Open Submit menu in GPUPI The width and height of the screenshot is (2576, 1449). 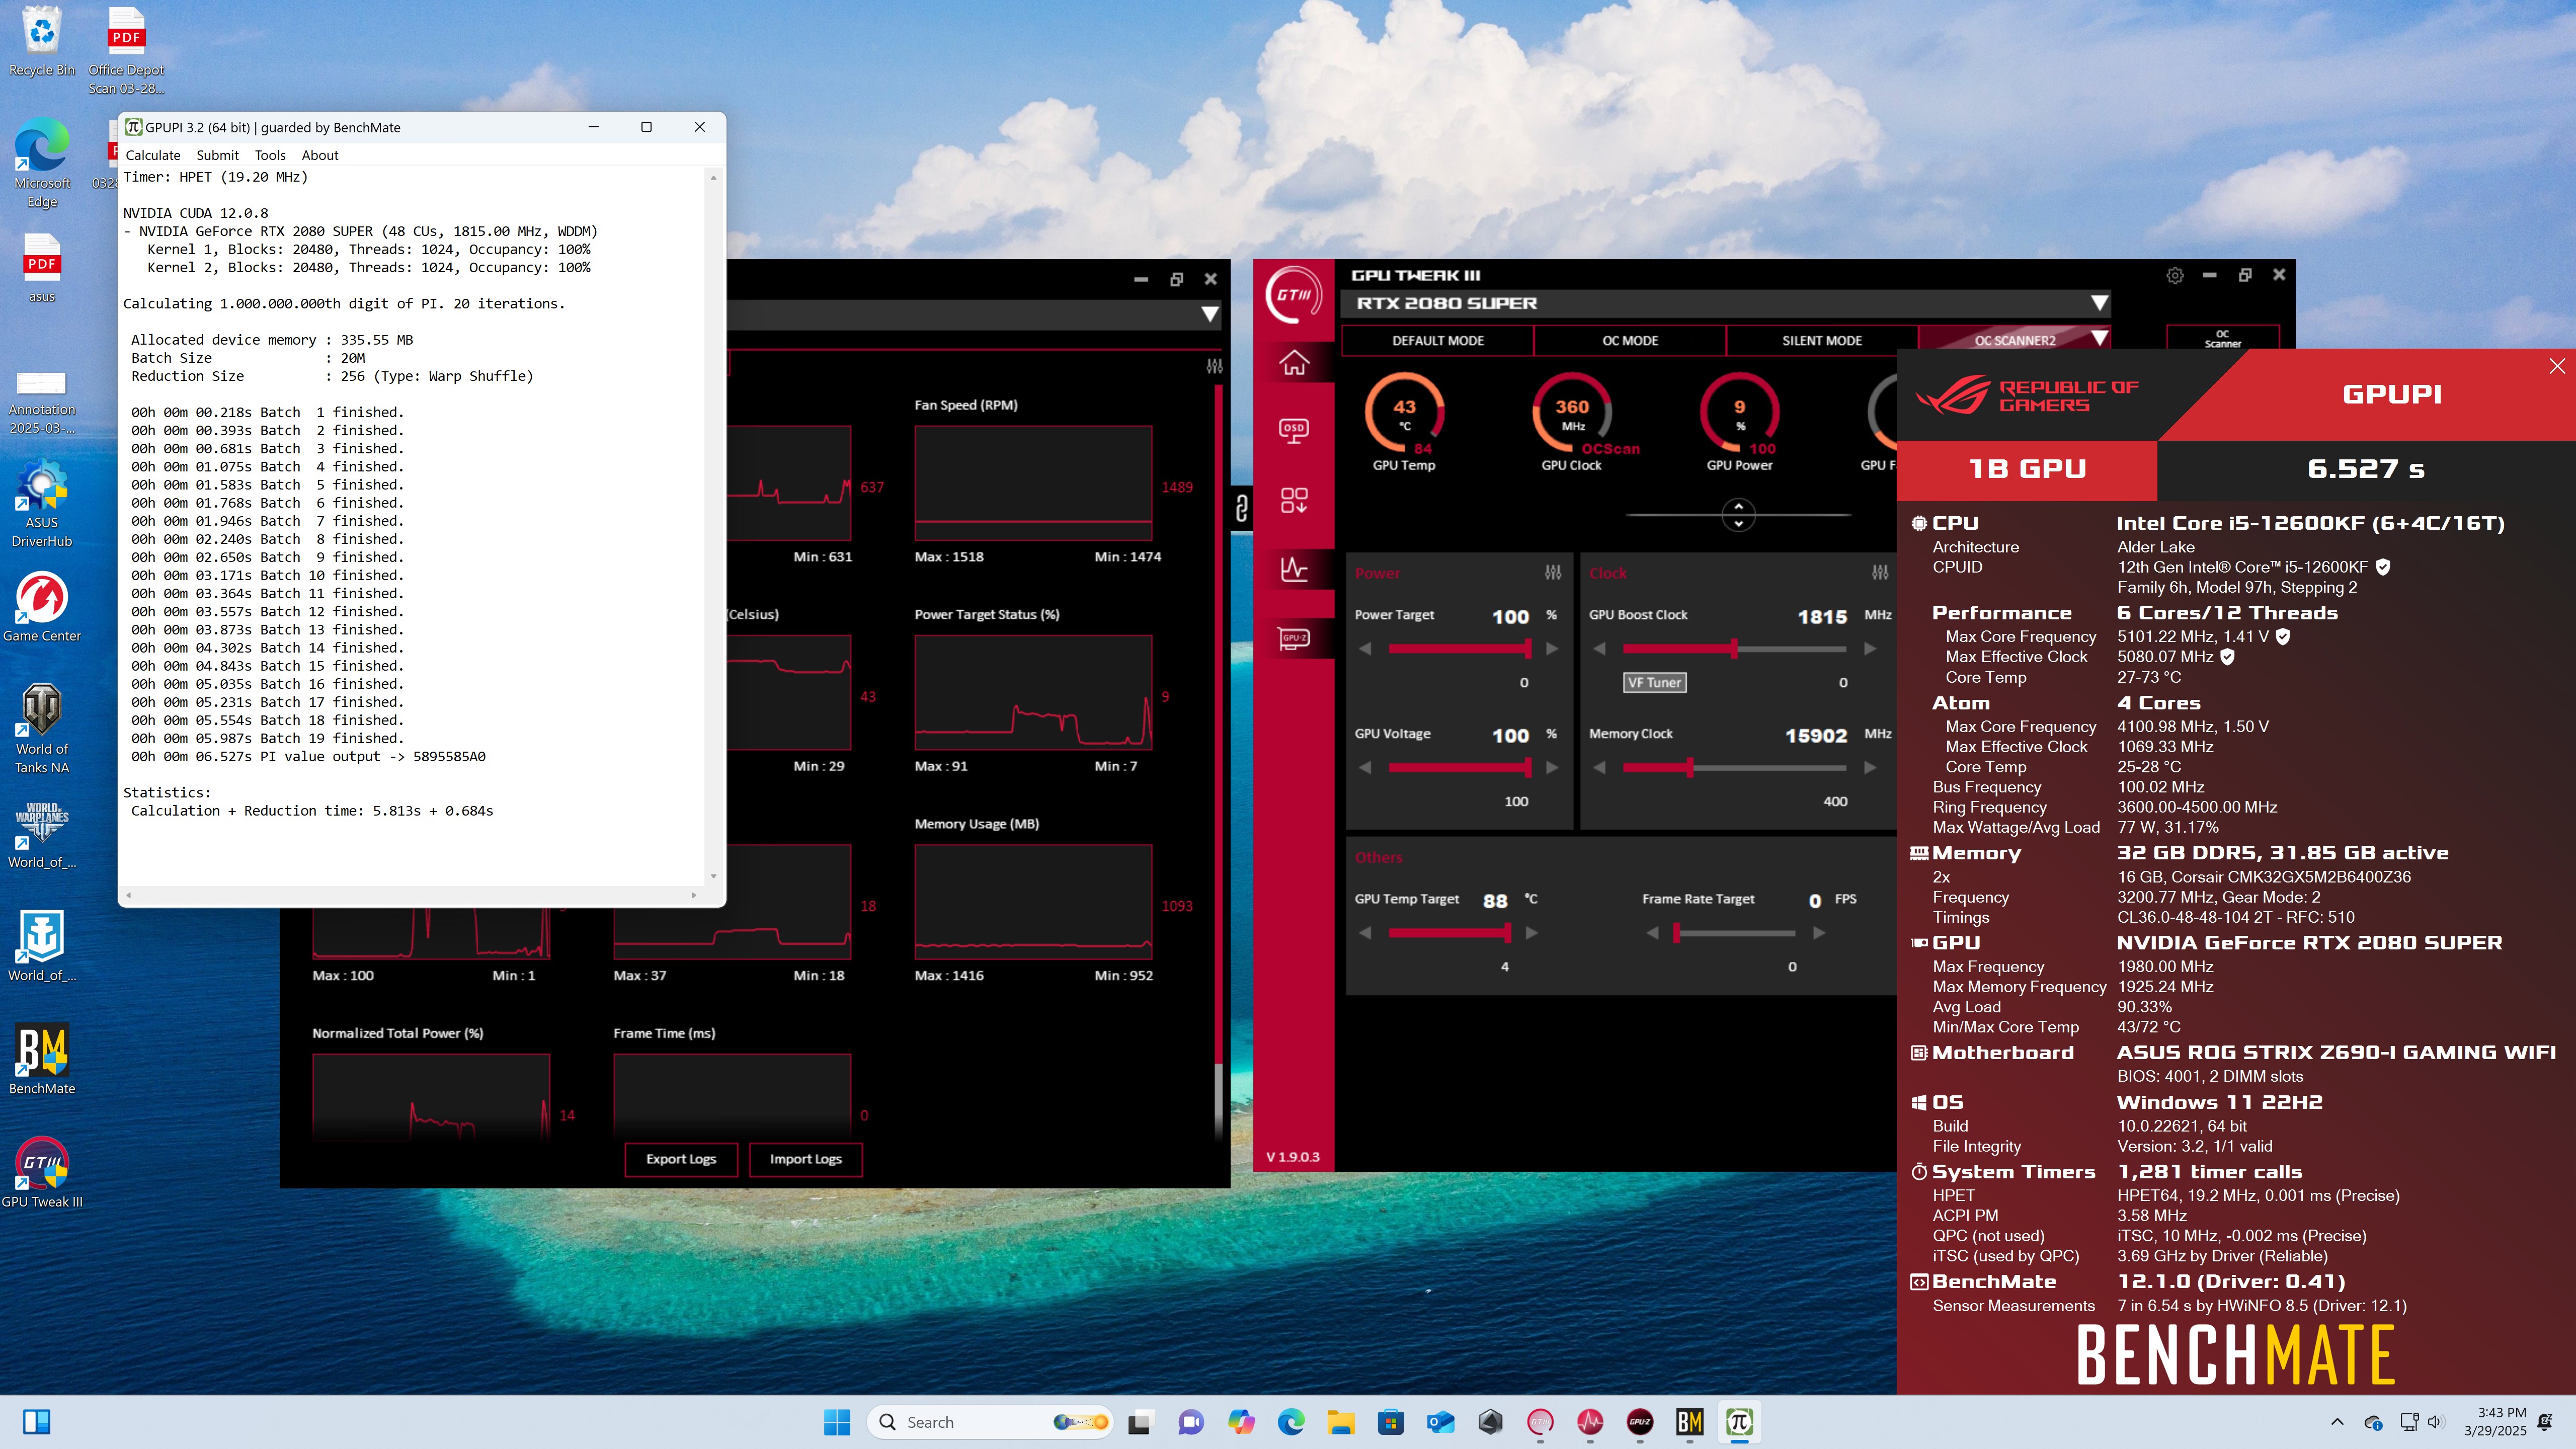pos(217,155)
